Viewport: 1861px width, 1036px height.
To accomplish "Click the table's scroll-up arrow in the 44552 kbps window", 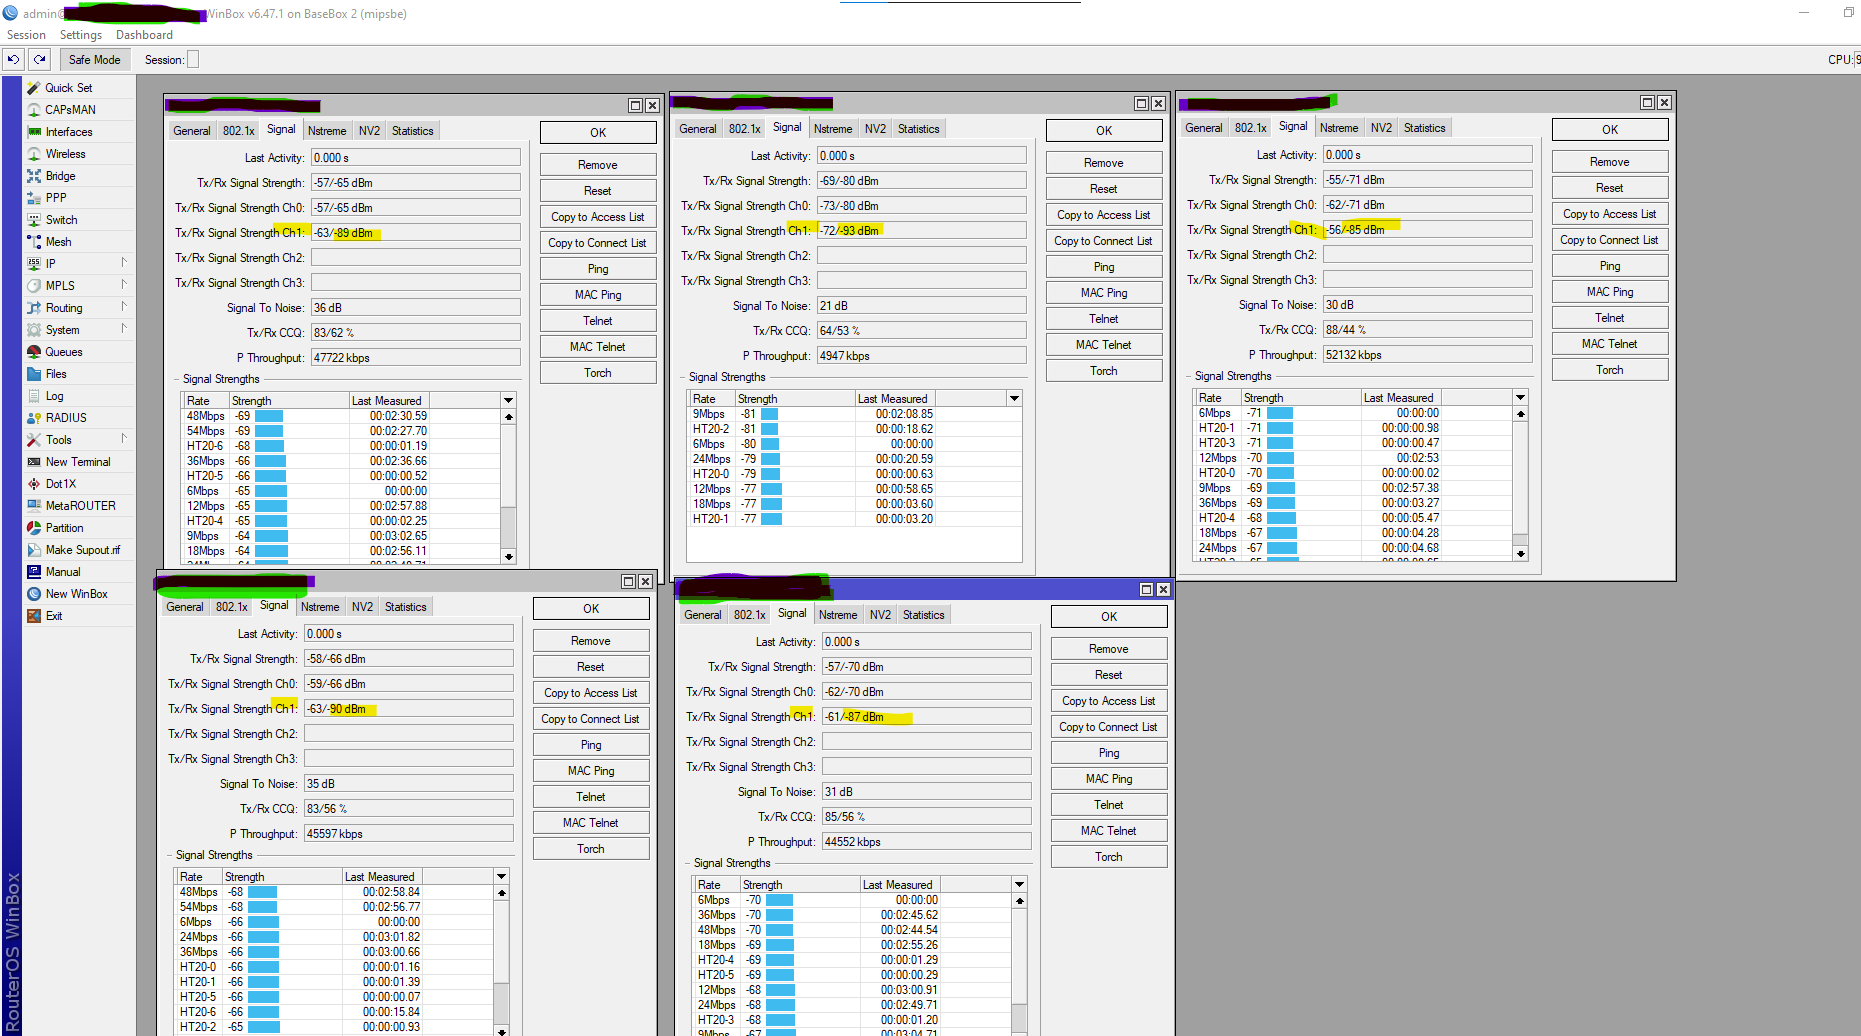I will [1020, 901].
